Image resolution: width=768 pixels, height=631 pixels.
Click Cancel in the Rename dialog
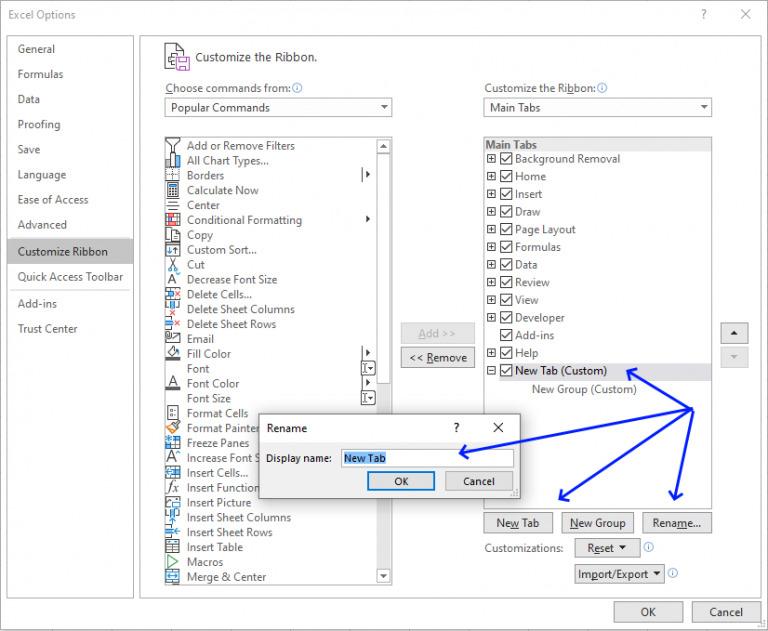(x=479, y=481)
